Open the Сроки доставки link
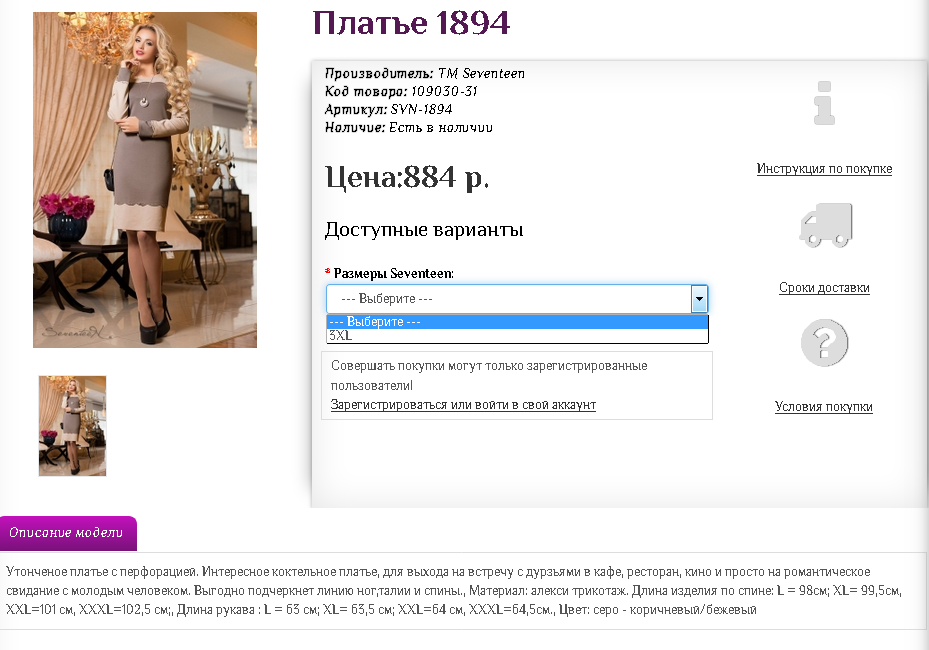Viewport: 929px width, 650px height. point(824,288)
